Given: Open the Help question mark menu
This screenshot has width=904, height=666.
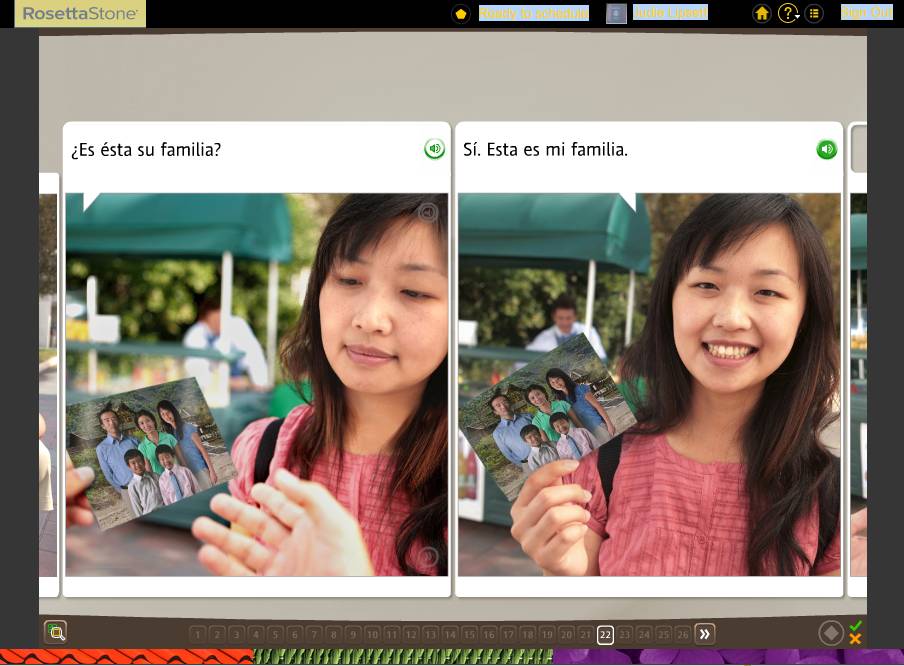Looking at the screenshot, I should tap(788, 13).
